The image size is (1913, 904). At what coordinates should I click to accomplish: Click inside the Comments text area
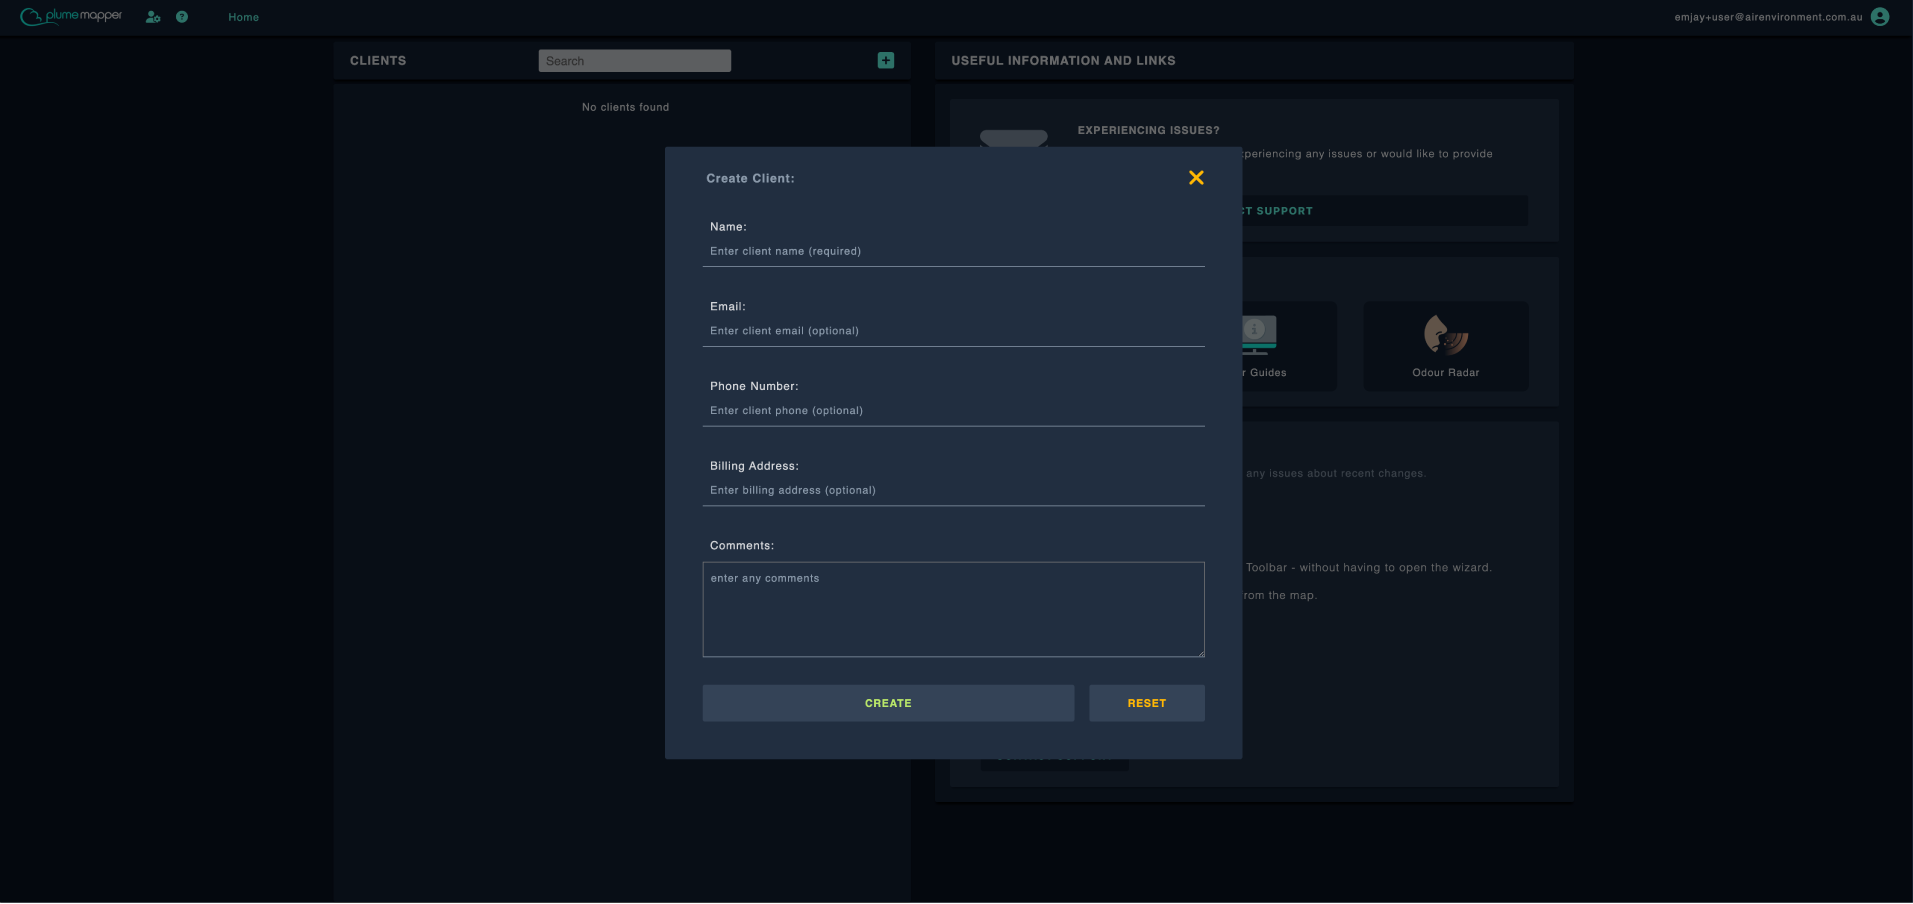(x=954, y=610)
